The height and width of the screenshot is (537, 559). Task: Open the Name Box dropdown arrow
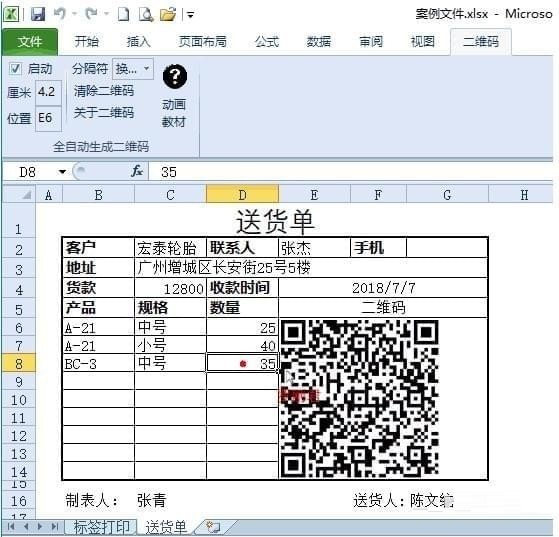tap(62, 172)
